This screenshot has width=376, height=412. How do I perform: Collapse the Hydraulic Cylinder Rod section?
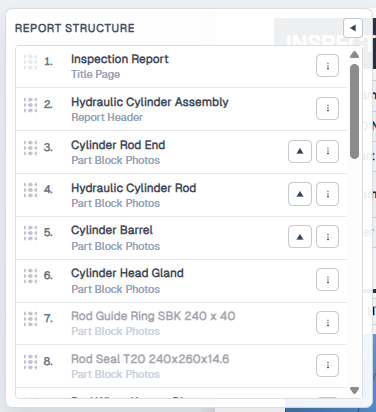point(300,194)
